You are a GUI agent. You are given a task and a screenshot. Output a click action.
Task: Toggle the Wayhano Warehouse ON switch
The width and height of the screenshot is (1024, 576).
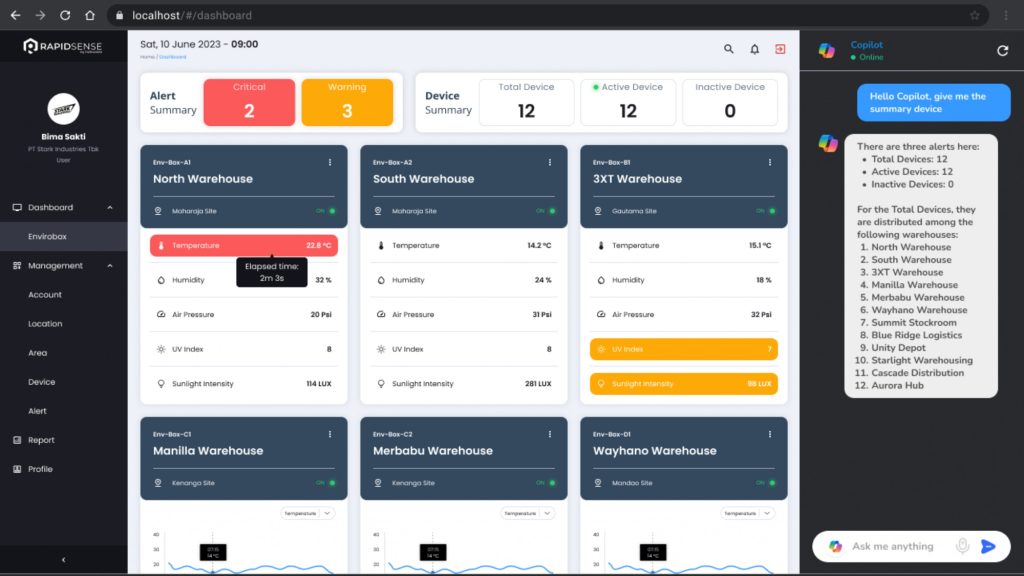(767, 483)
